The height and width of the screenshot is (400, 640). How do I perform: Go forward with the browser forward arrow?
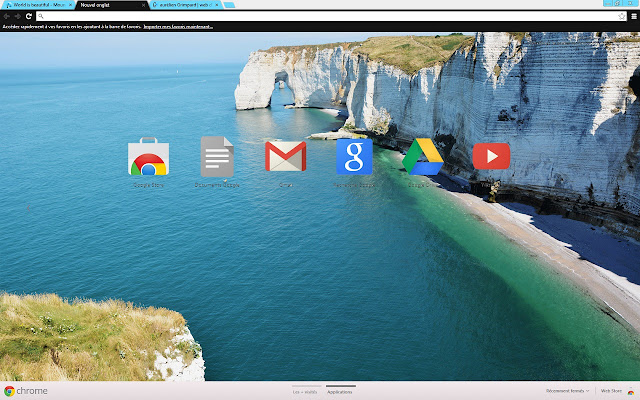18,16
